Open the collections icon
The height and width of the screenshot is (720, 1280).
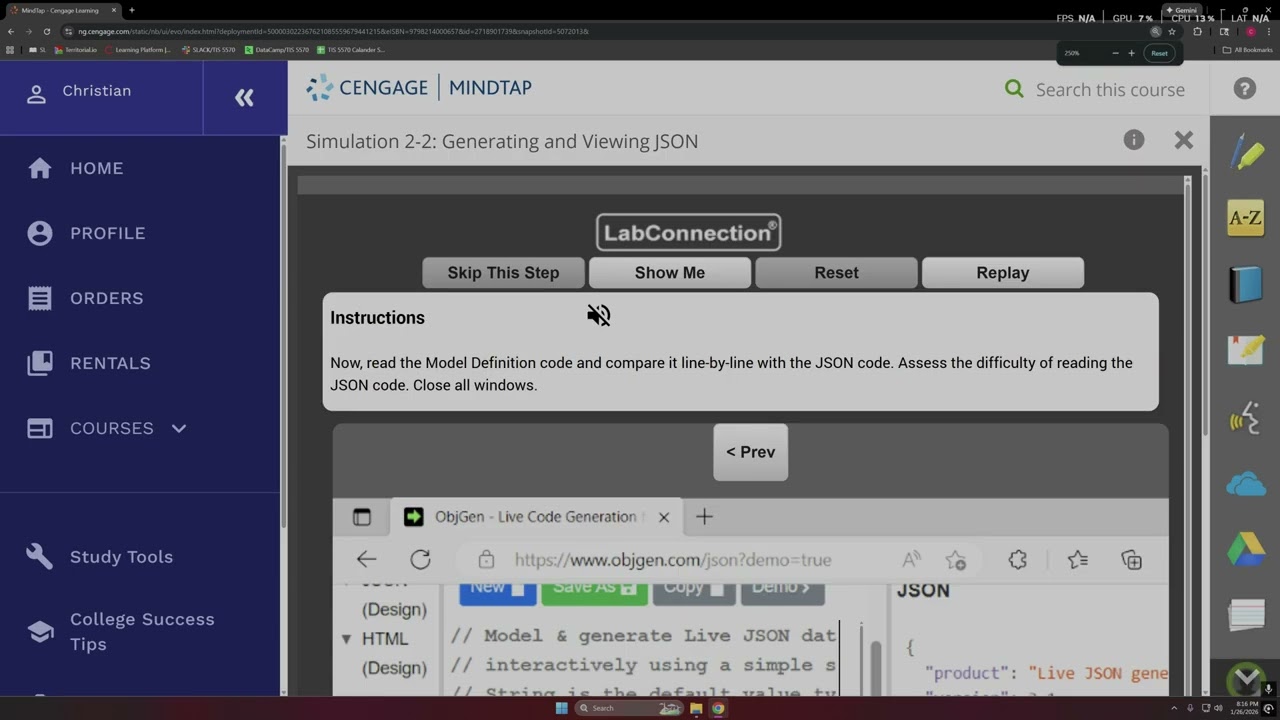coord(1132,560)
